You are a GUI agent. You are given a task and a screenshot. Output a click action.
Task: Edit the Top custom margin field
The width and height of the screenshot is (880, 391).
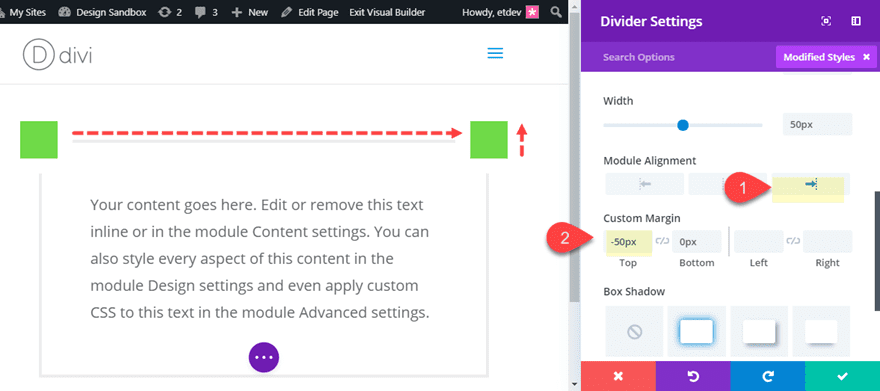point(628,241)
